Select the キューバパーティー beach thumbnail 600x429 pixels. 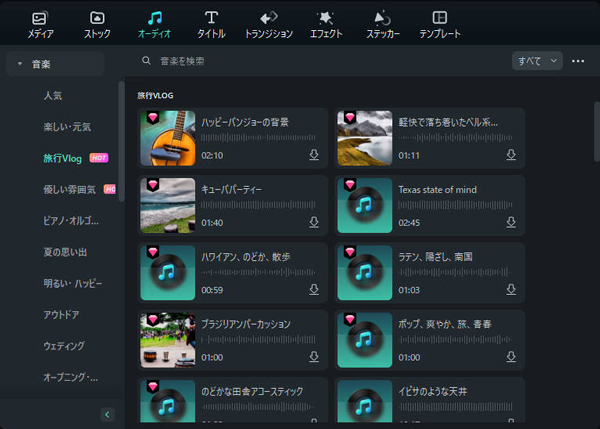pyautogui.click(x=167, y=205)
